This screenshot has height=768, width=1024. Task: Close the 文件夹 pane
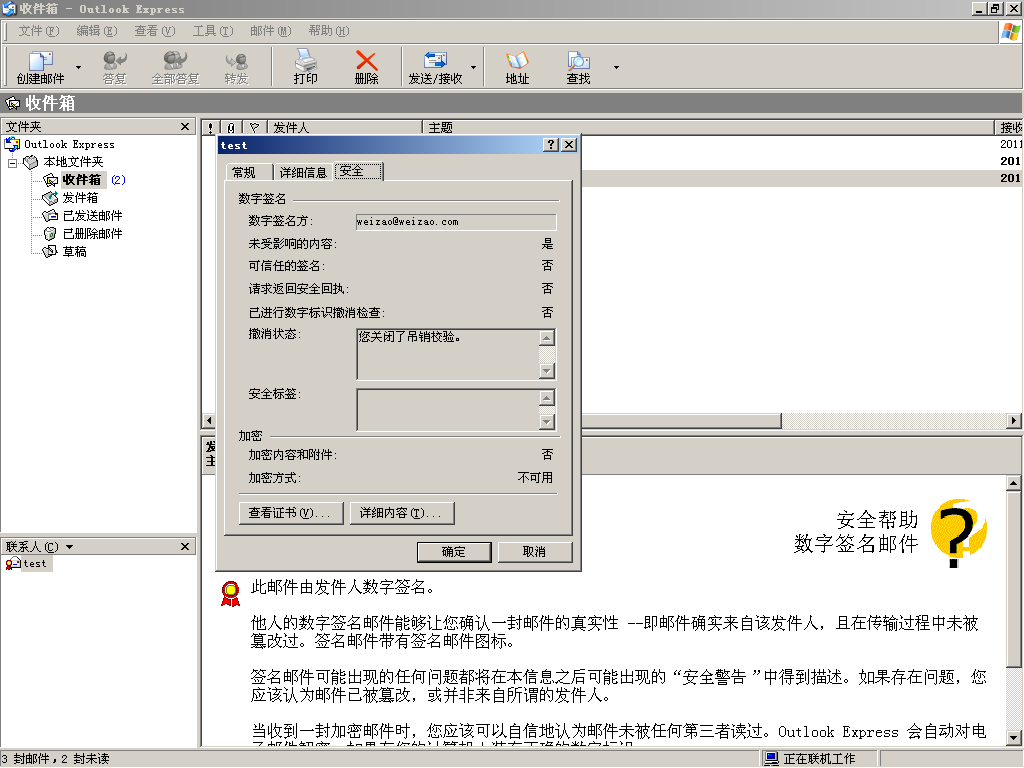click(185, 127)
